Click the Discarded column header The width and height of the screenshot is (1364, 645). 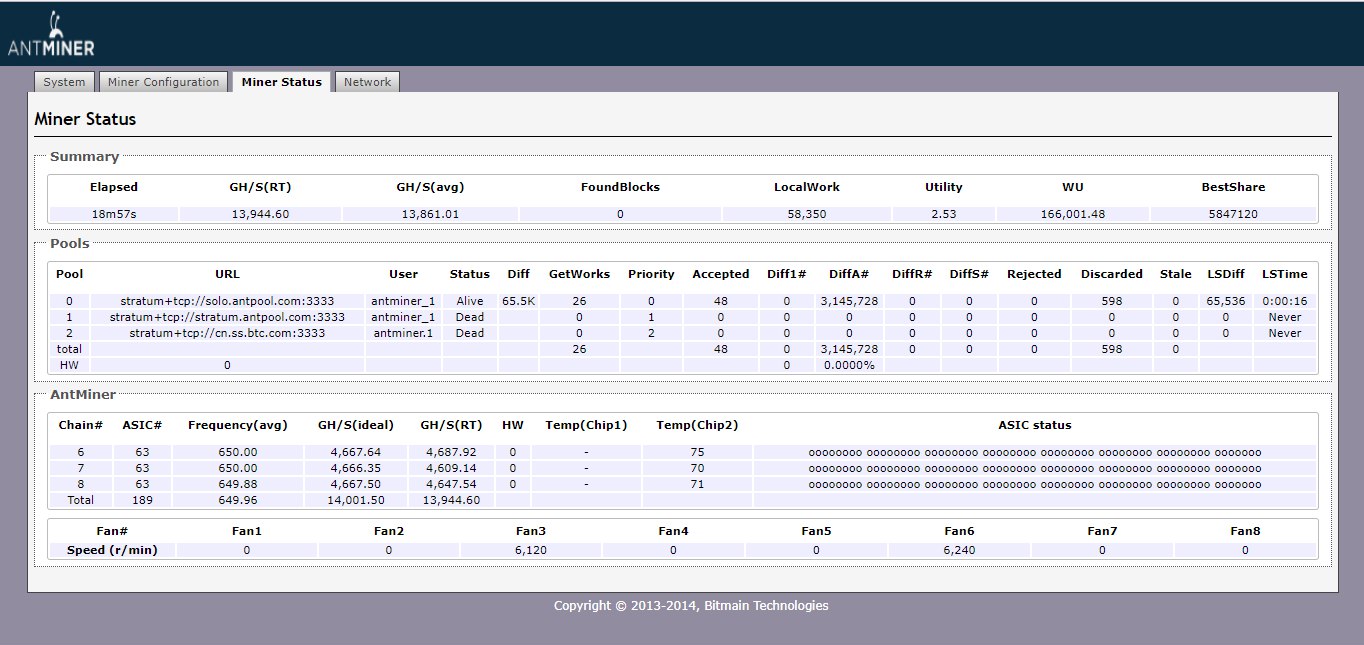click(x=1111, y=274)
